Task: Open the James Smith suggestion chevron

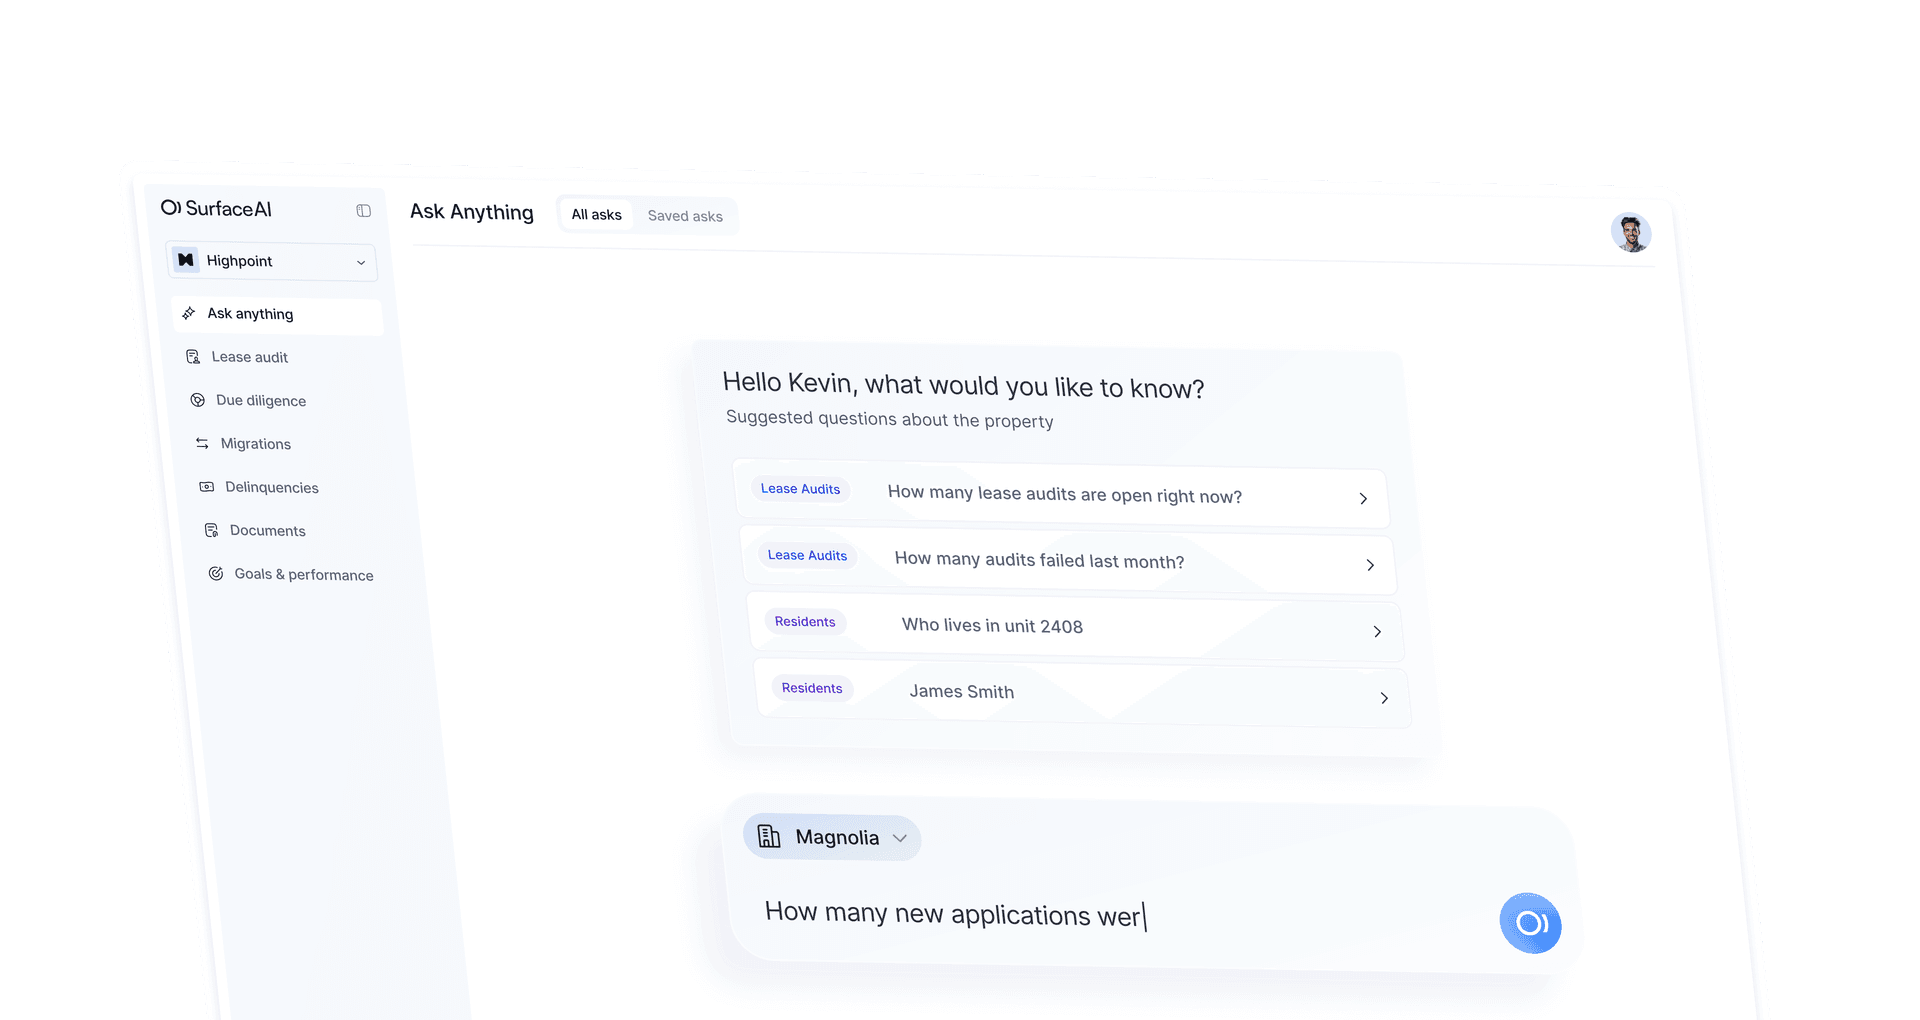Action: tap(1384, 698)
